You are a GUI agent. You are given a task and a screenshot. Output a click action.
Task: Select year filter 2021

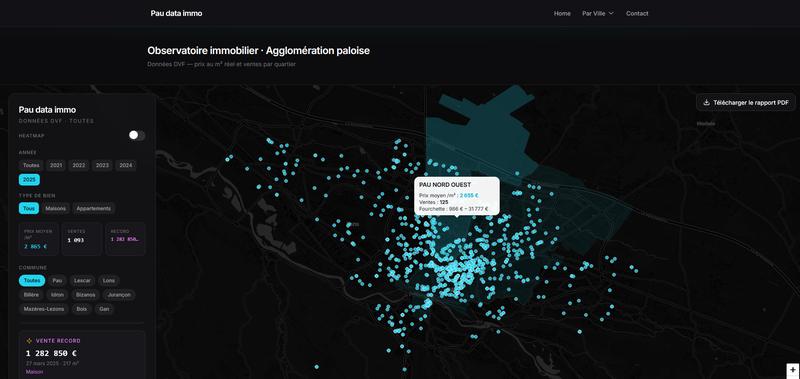pos(56,165)
